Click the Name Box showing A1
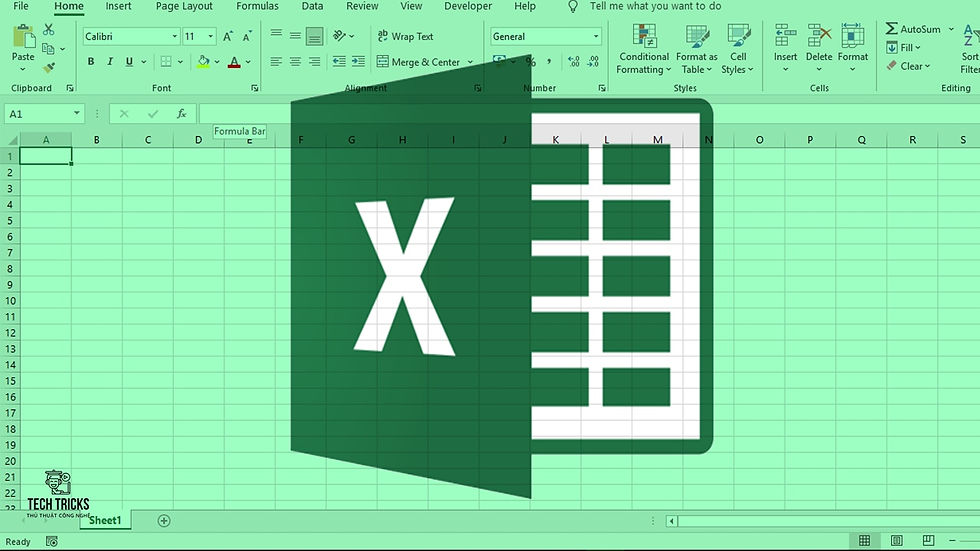Image resolution: width=980 pixels, height=551 pixels. (x=44, y=114)
